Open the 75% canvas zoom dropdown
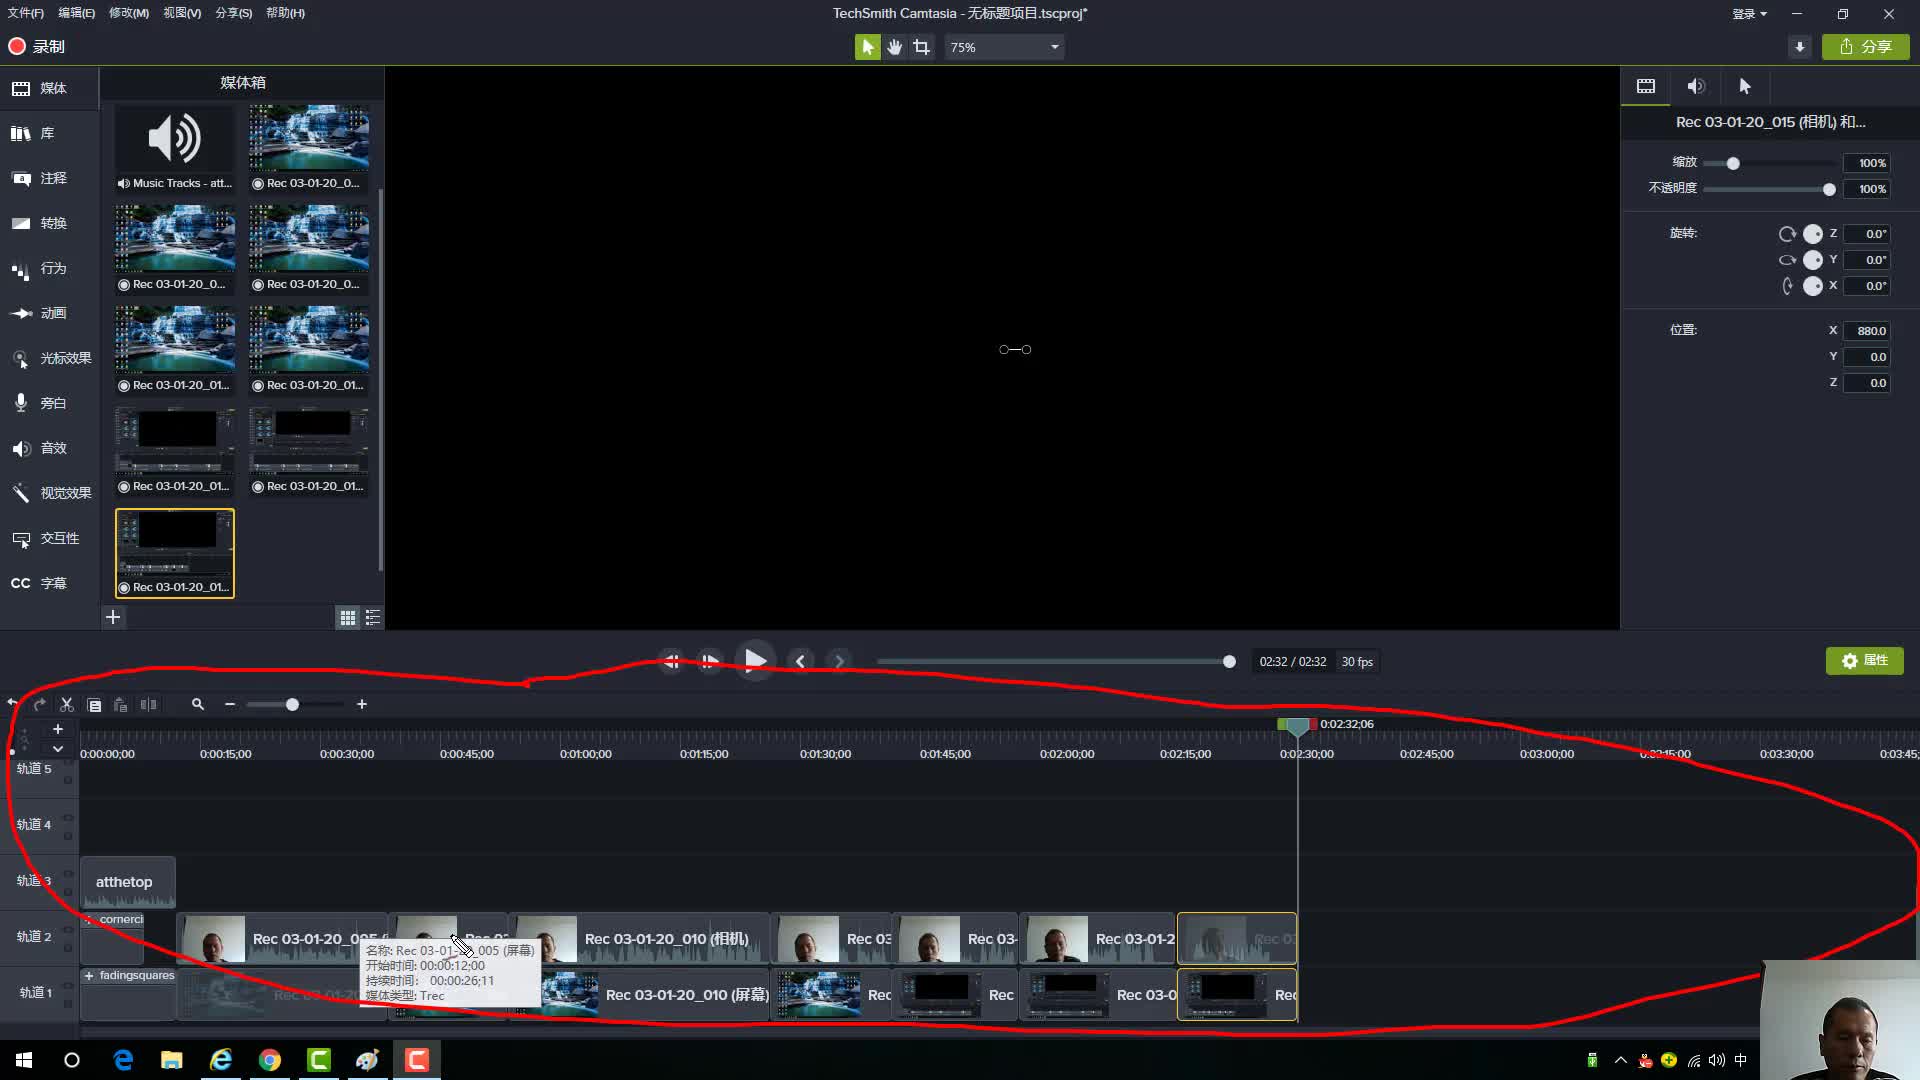This screenshot has width=1920, height=1080. (1004, 47)
